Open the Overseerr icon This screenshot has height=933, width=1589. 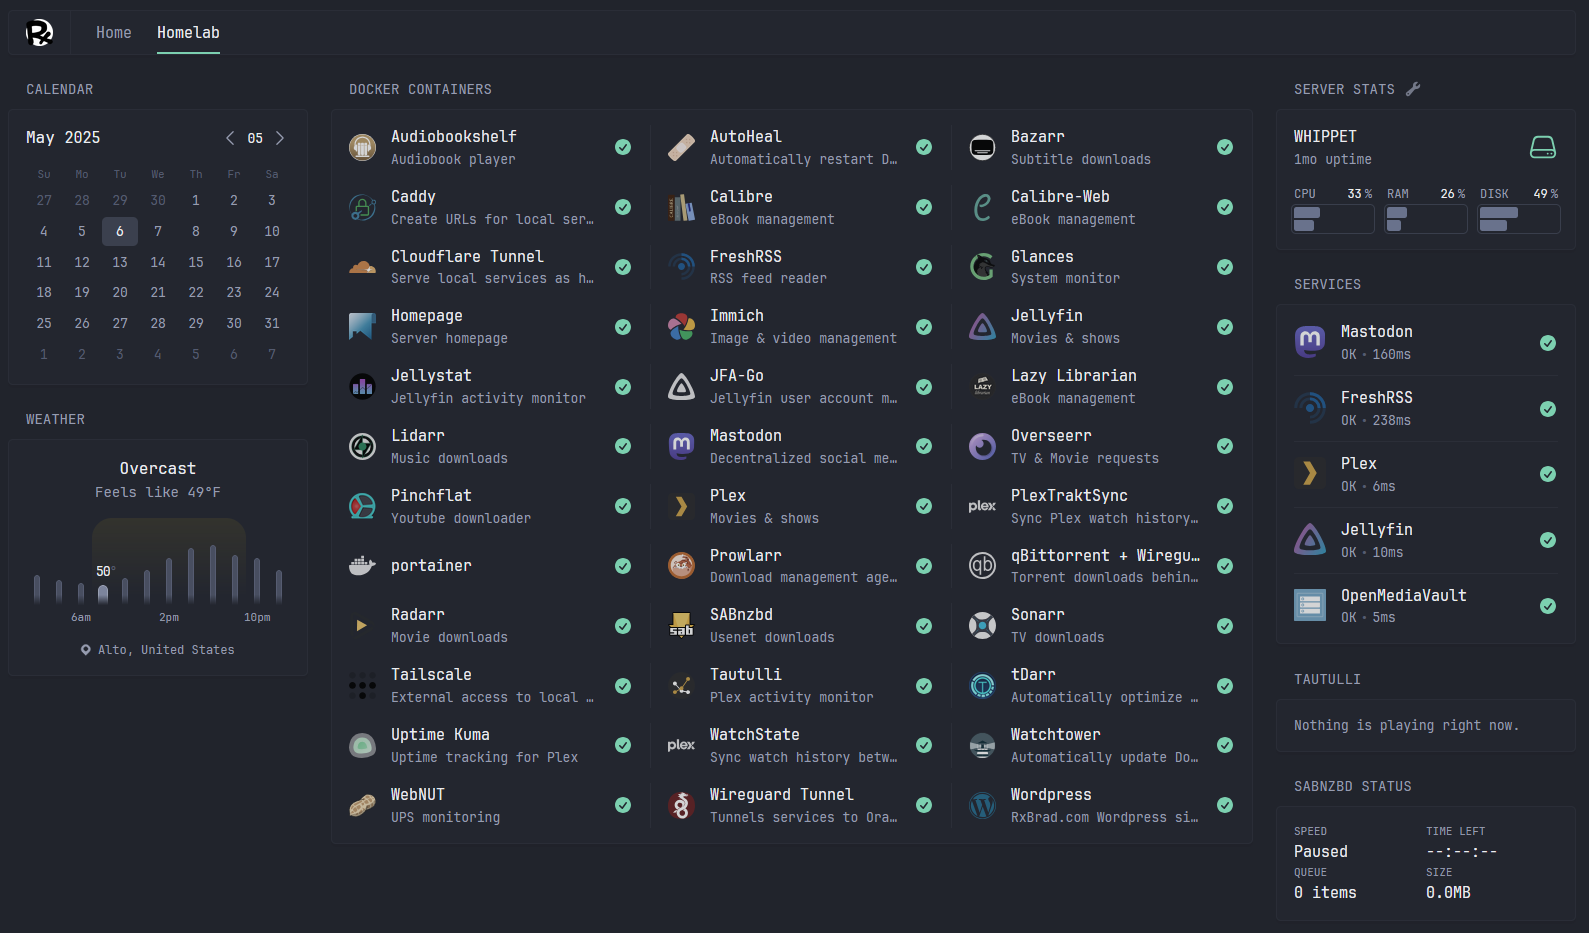click(982, 446)
